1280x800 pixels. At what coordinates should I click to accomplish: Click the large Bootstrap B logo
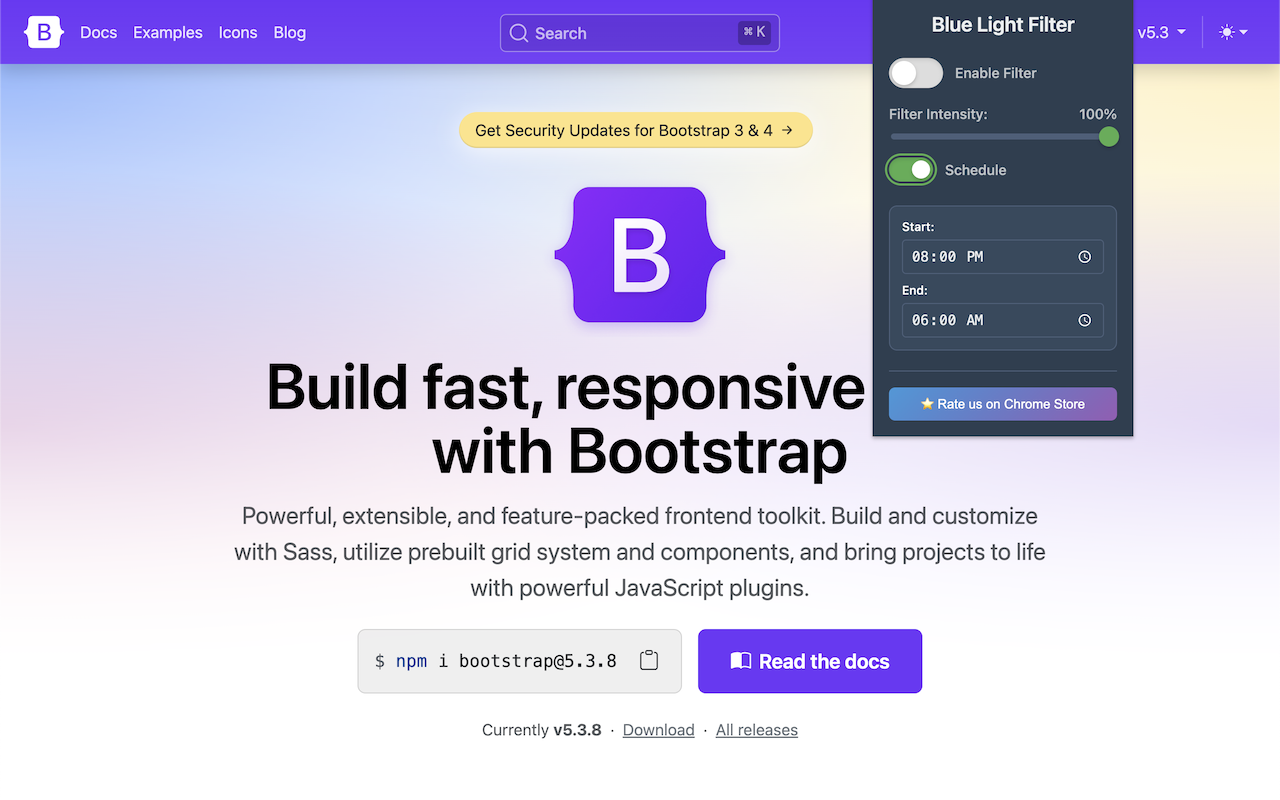pos(640,255)
